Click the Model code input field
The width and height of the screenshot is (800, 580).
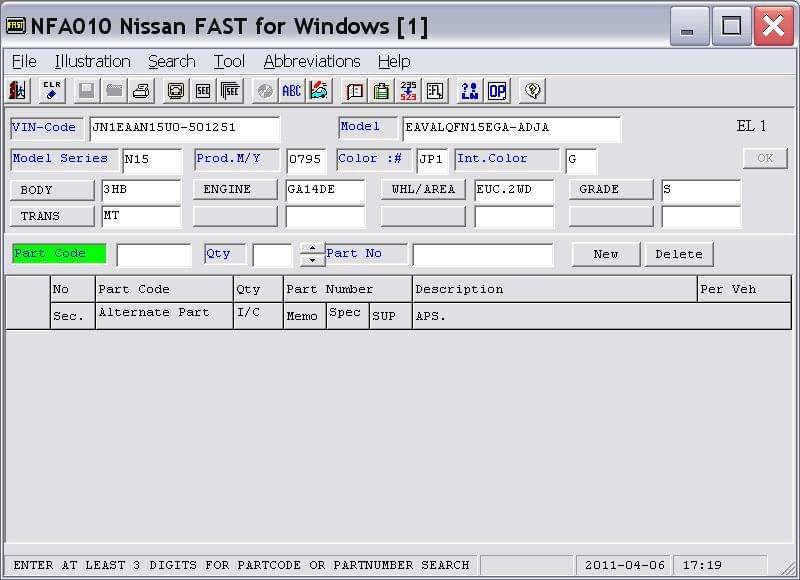[512, 128]
